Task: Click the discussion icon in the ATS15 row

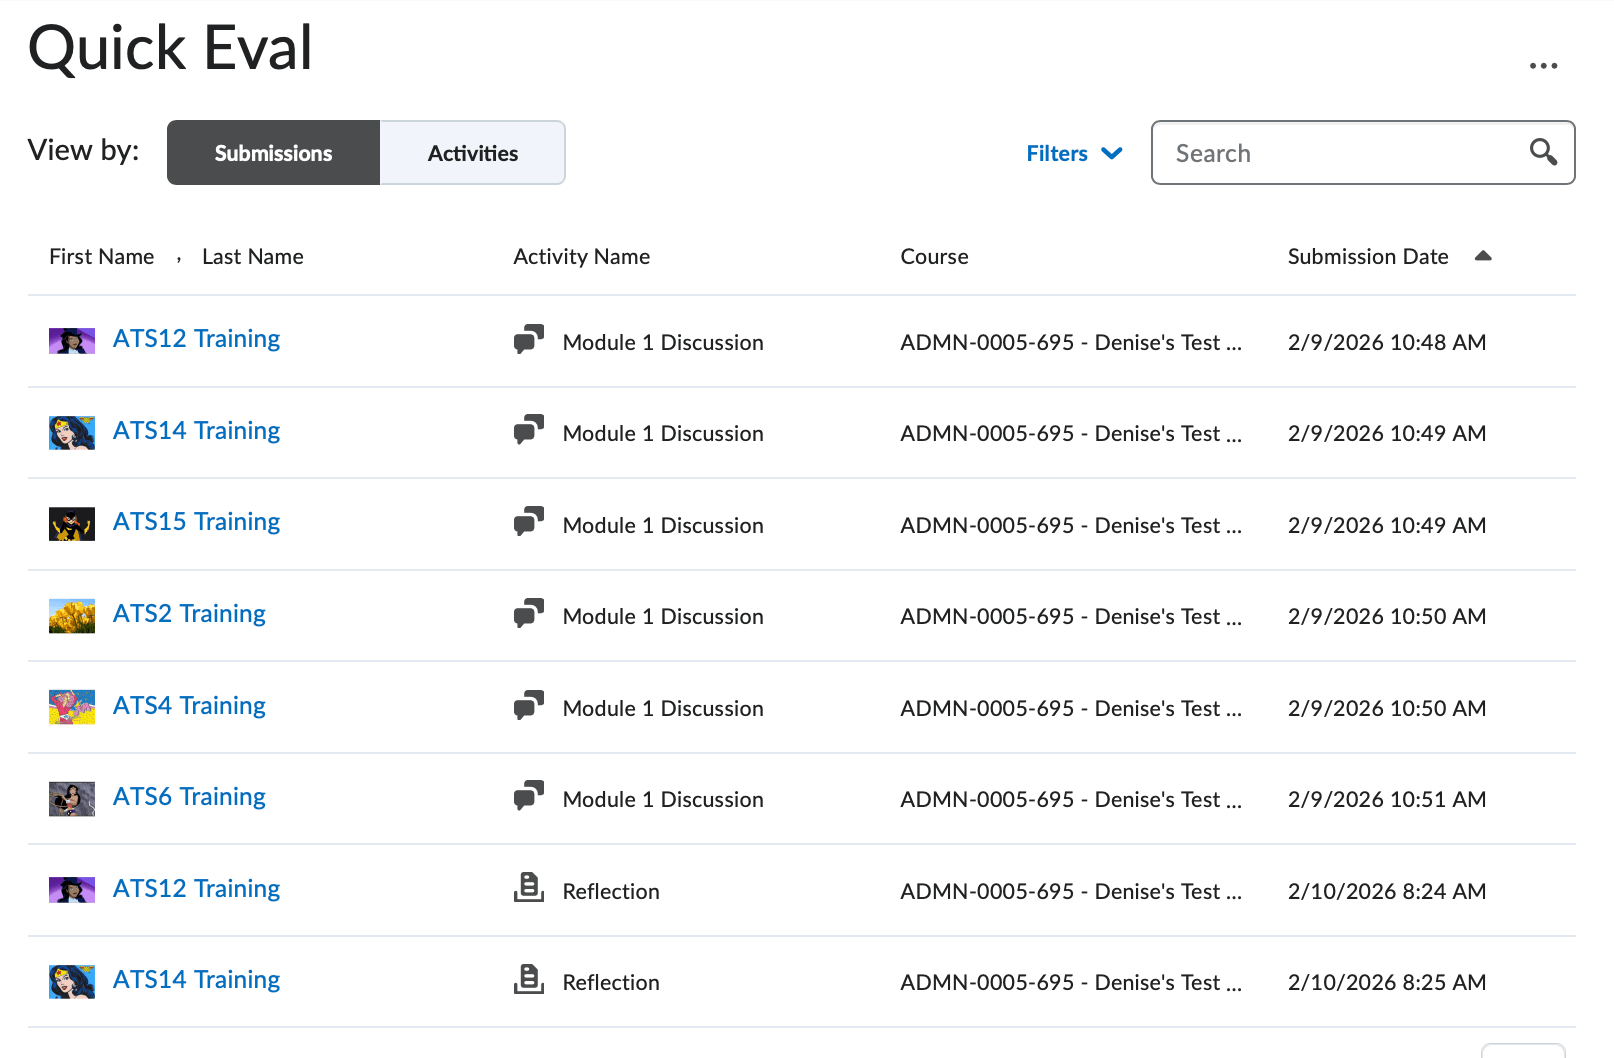Action: (529, 522)
